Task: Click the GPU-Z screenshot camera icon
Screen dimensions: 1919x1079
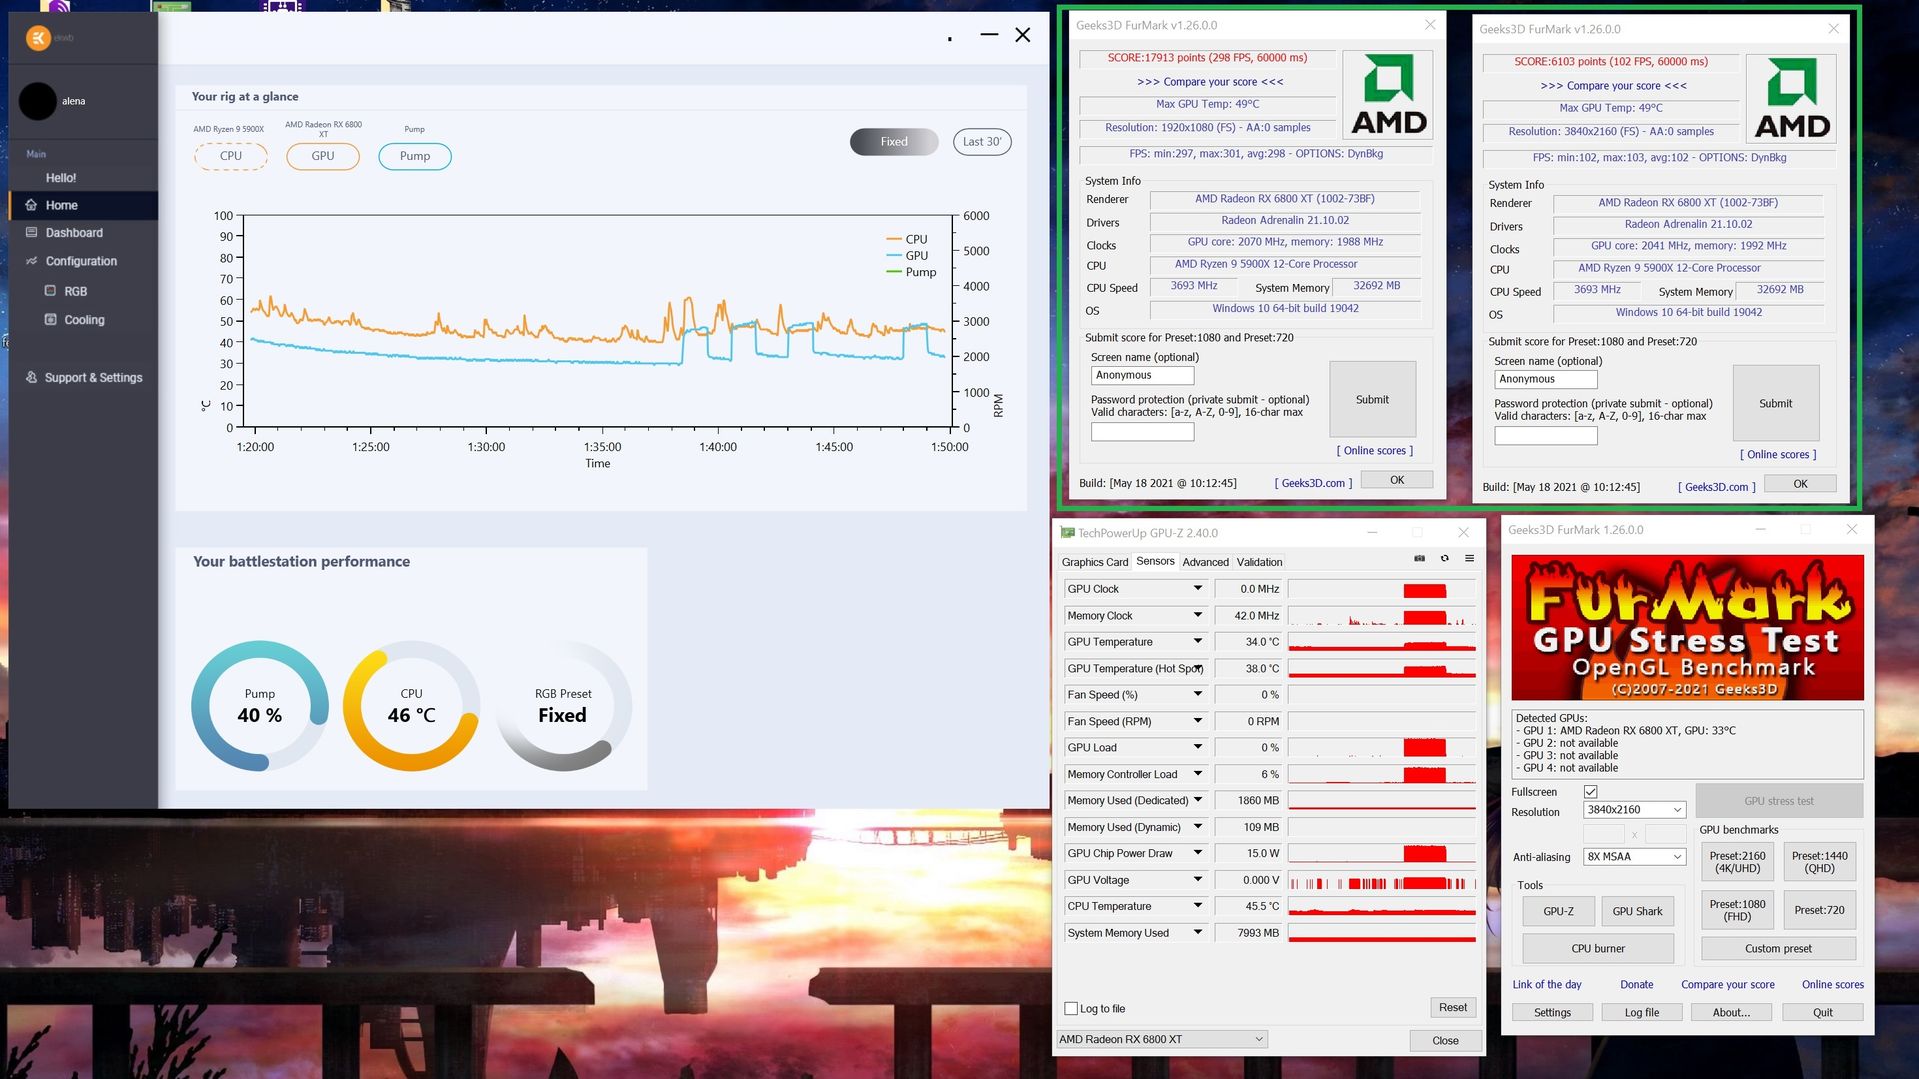Action: [1418, 559]
